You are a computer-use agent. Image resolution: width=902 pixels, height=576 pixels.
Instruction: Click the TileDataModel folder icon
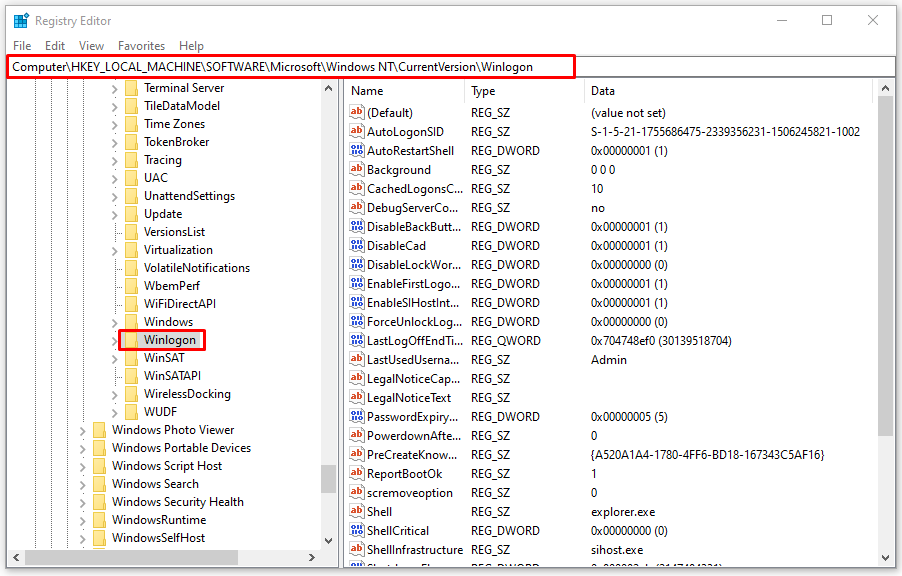pyautogui.click(x=132, y=106)
